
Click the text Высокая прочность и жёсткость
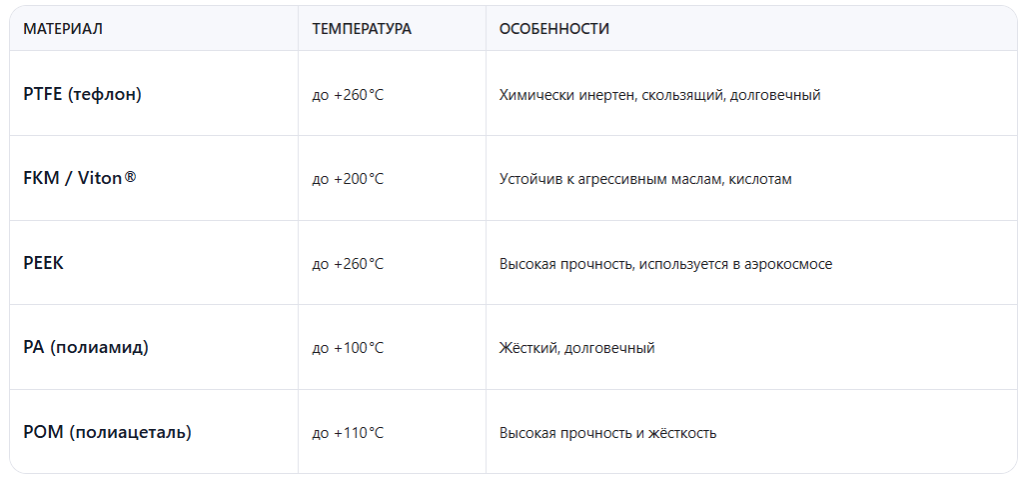607,433
